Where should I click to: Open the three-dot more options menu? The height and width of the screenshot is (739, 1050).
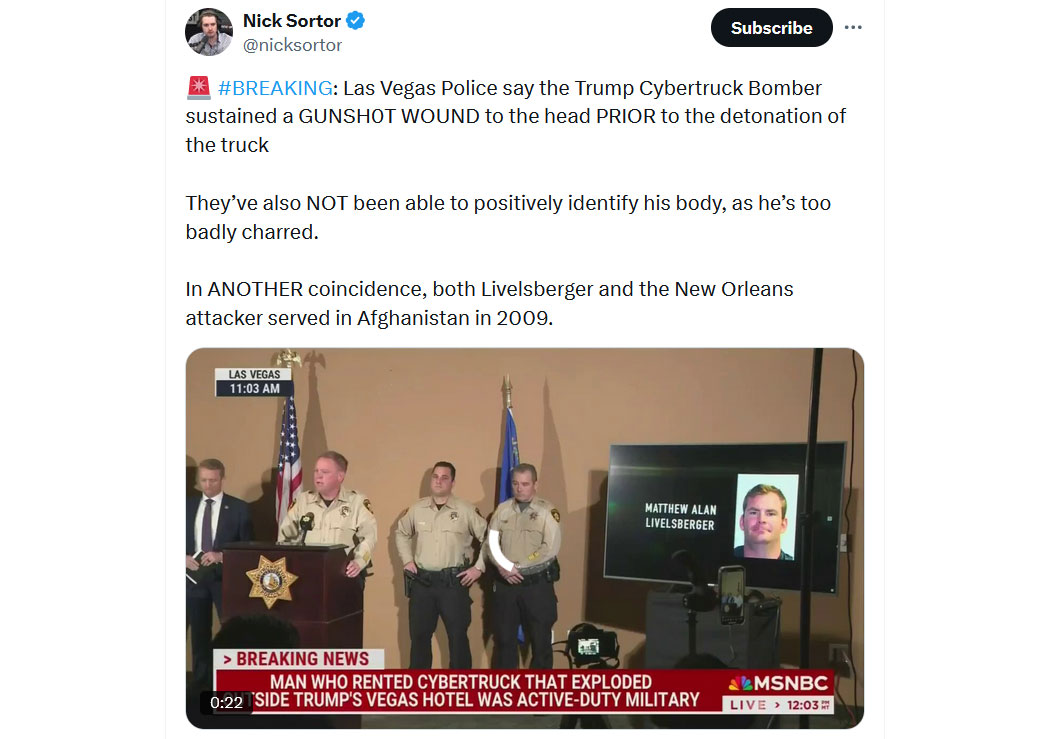853,27
